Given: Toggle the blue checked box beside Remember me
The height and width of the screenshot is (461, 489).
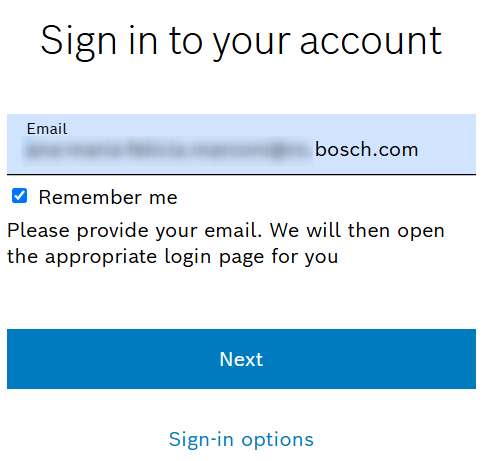Looking at the screenshot, I should coord(19,196).
